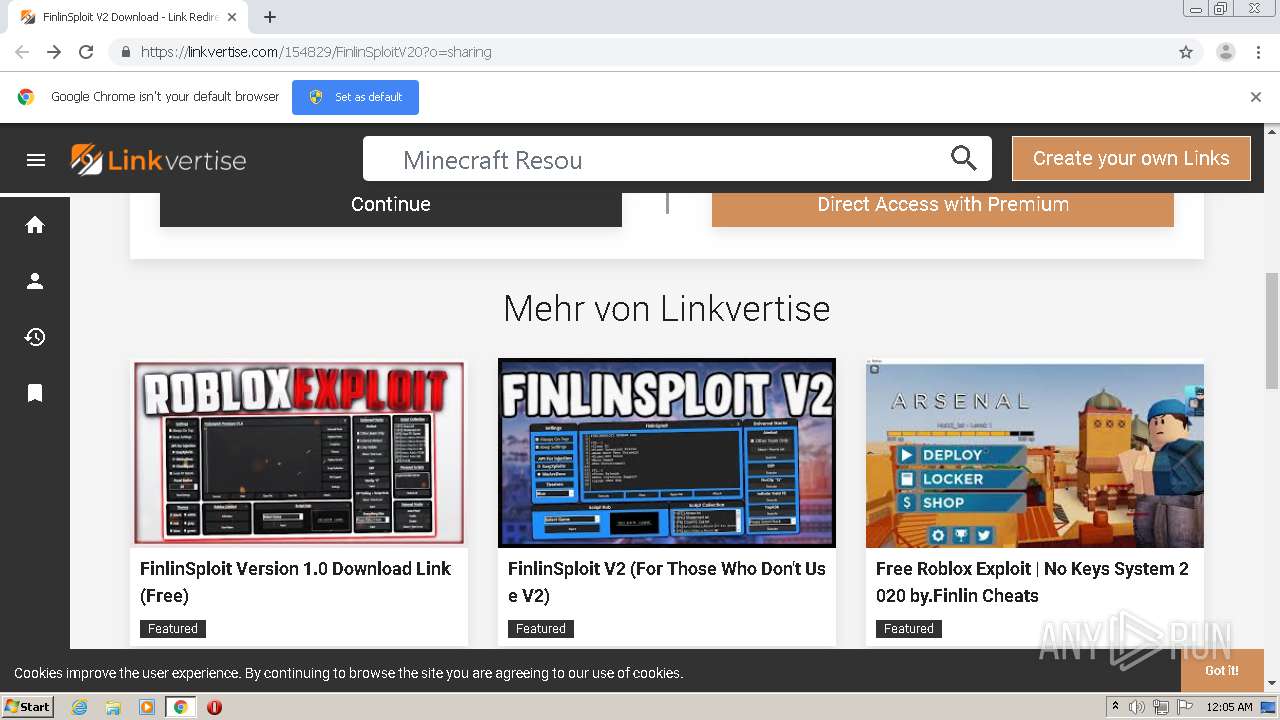Open the Arsenal game thumbnail

[1035, 453]
